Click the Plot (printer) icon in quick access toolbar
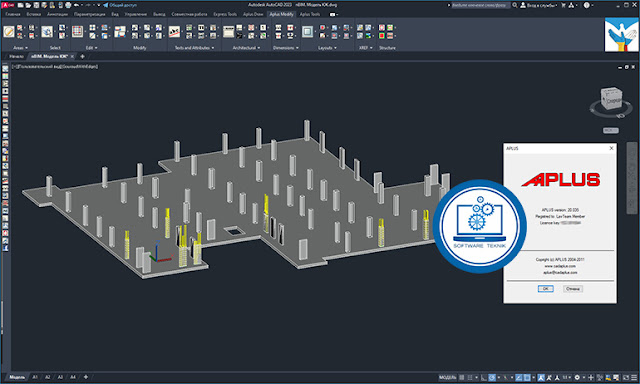The width and height of the screenshot is (640, 384). (68, 5)
